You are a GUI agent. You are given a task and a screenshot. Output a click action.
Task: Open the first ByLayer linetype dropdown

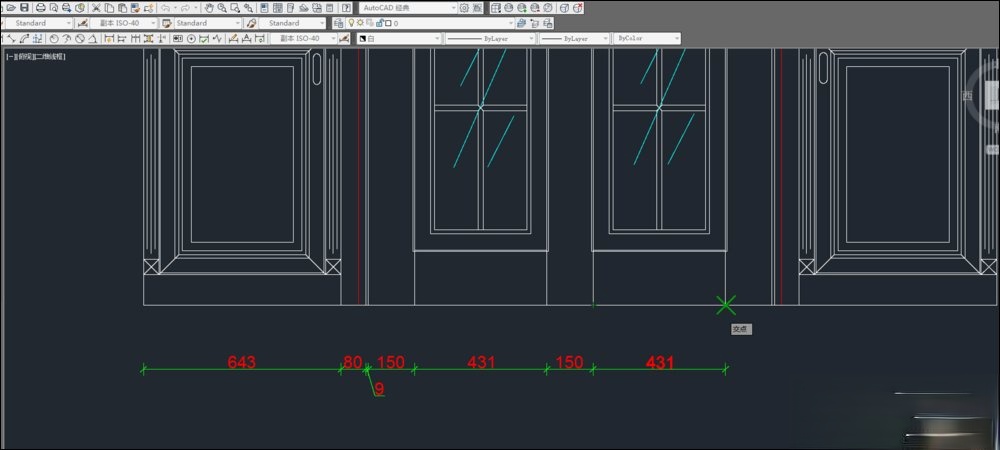490,38
